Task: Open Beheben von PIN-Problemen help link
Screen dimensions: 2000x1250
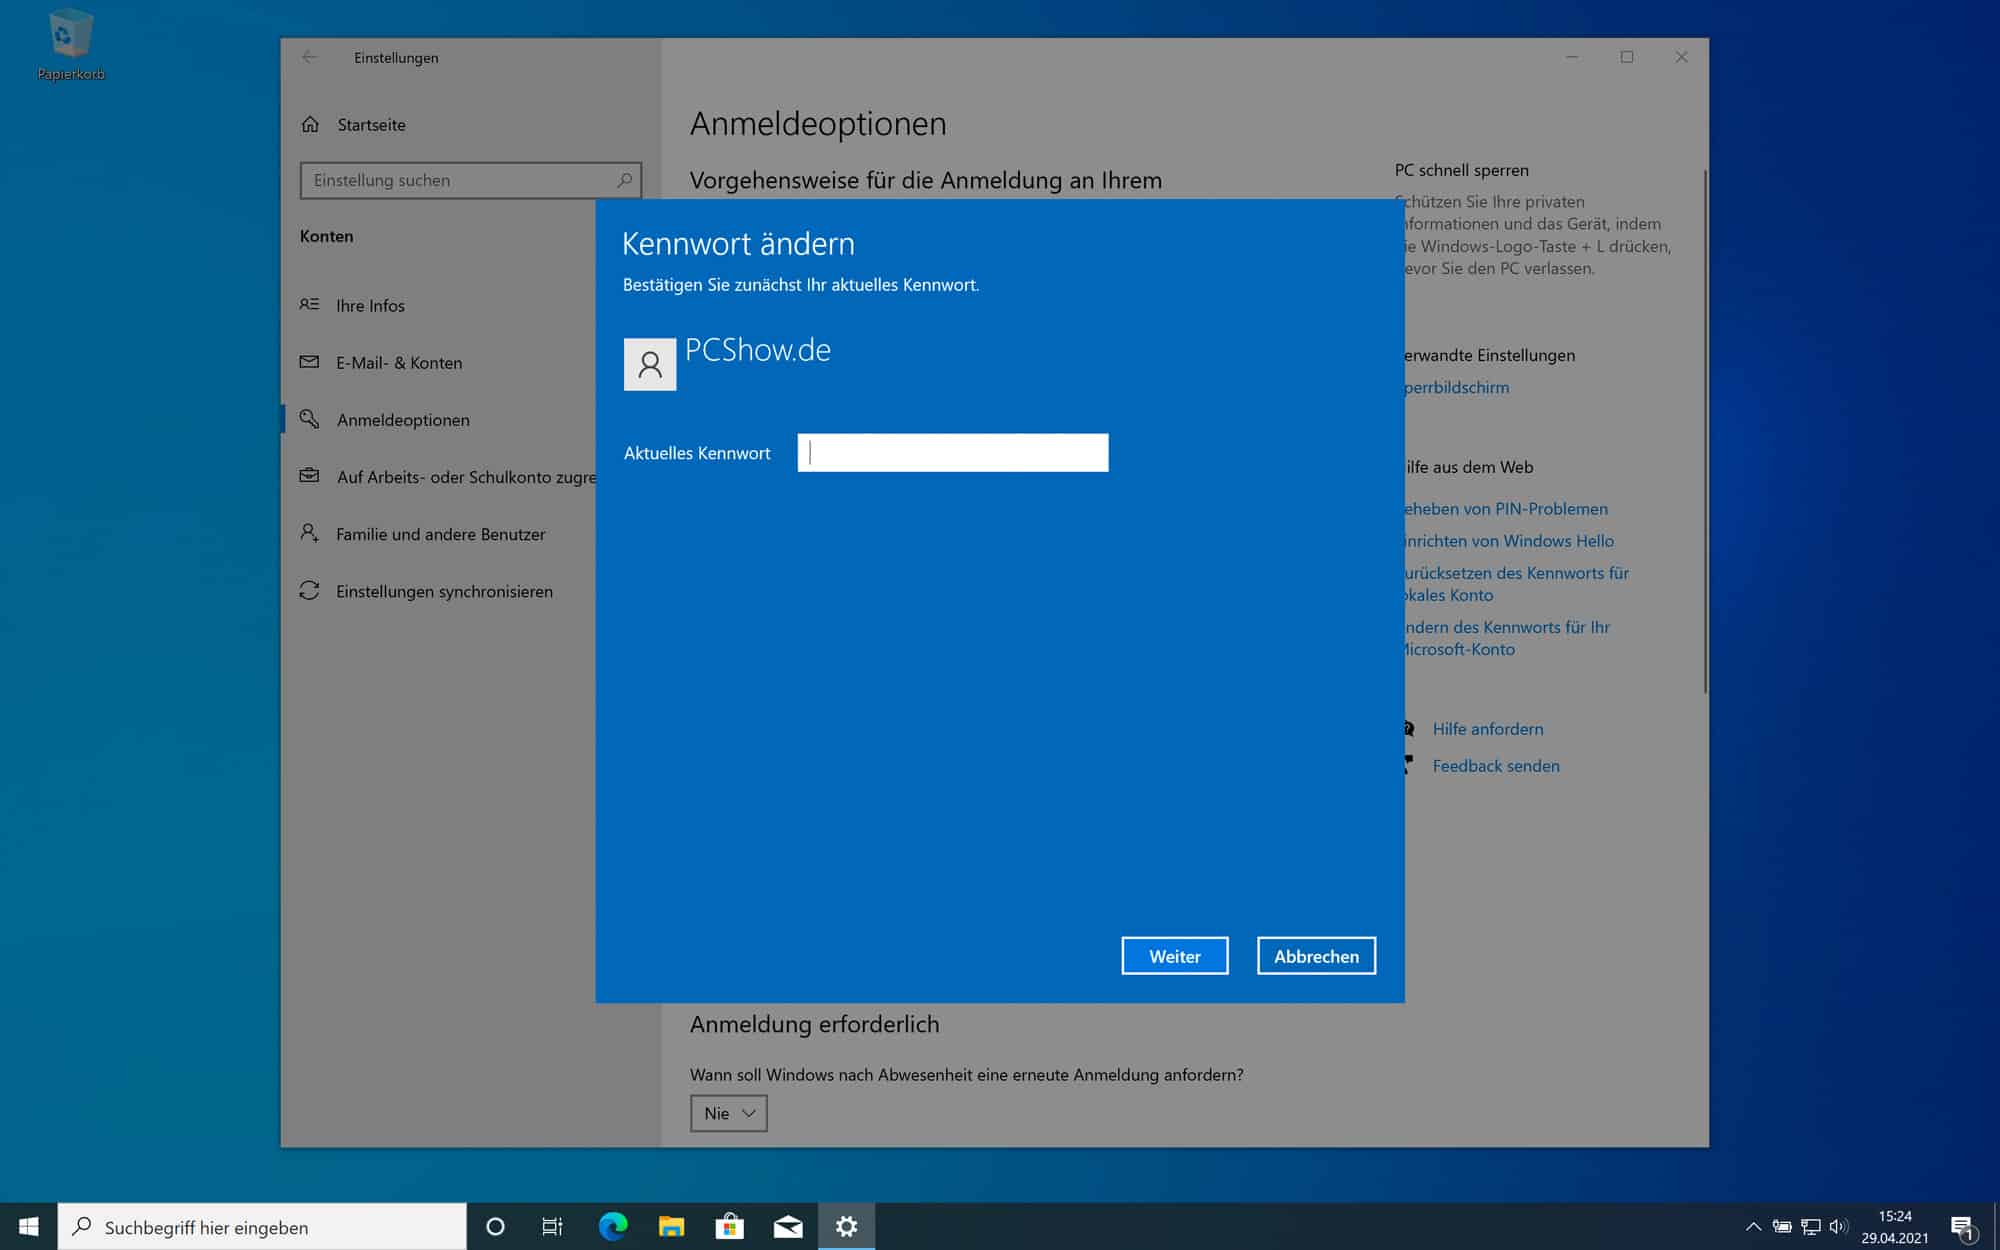Action: tap(1505, 509)
